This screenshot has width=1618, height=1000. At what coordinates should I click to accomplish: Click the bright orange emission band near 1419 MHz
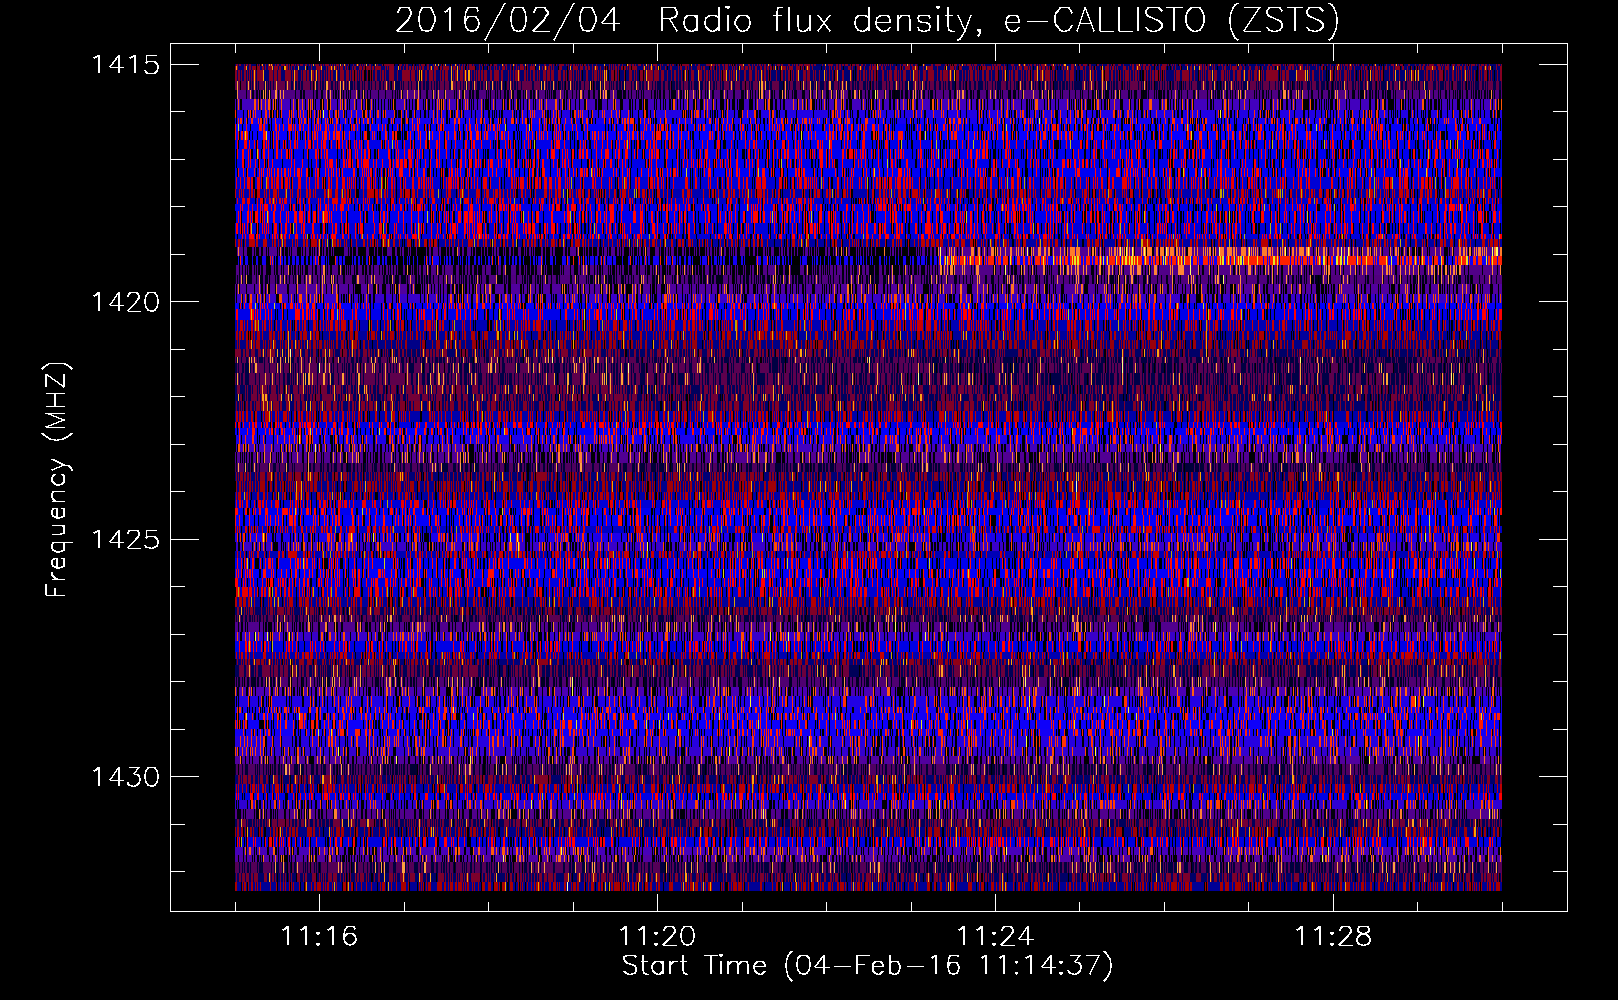pyautogui.click(x=1220, y=260)
